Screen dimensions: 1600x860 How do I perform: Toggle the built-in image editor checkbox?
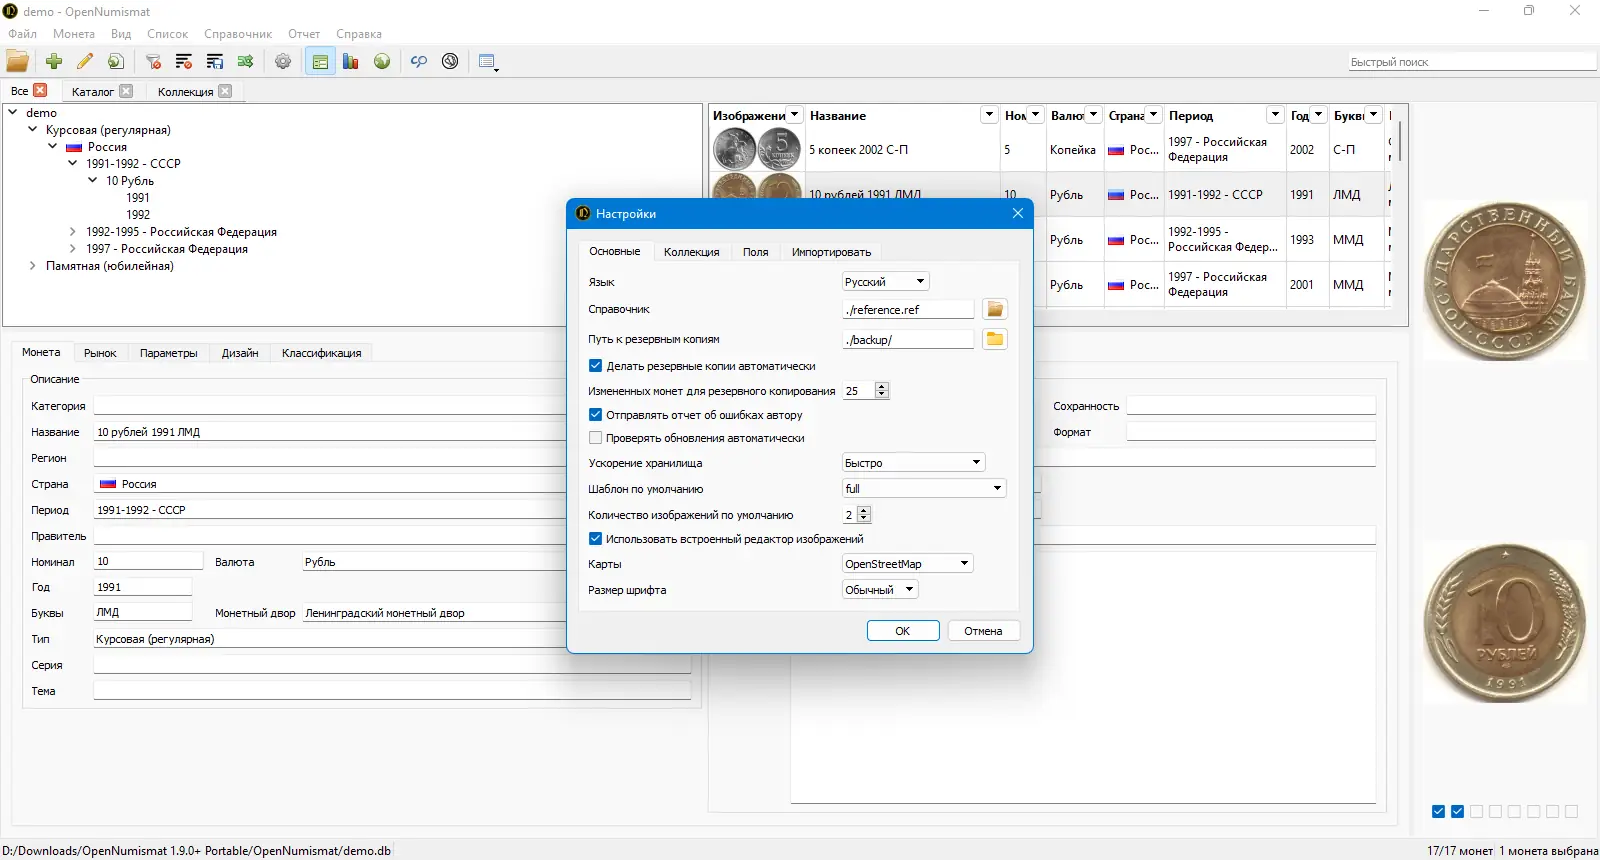coord(596,539)
